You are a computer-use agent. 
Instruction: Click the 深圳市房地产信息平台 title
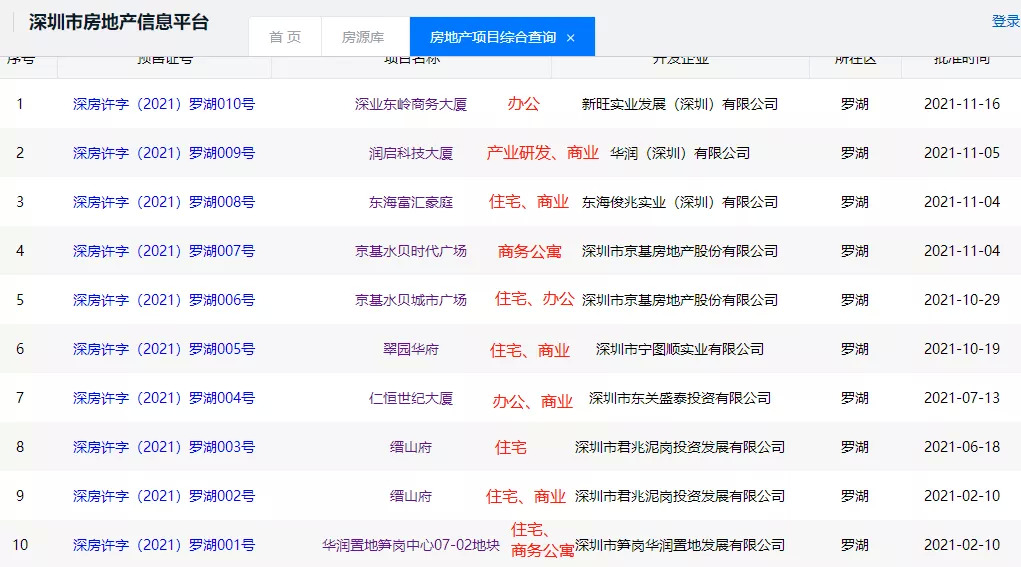[119, 22]
